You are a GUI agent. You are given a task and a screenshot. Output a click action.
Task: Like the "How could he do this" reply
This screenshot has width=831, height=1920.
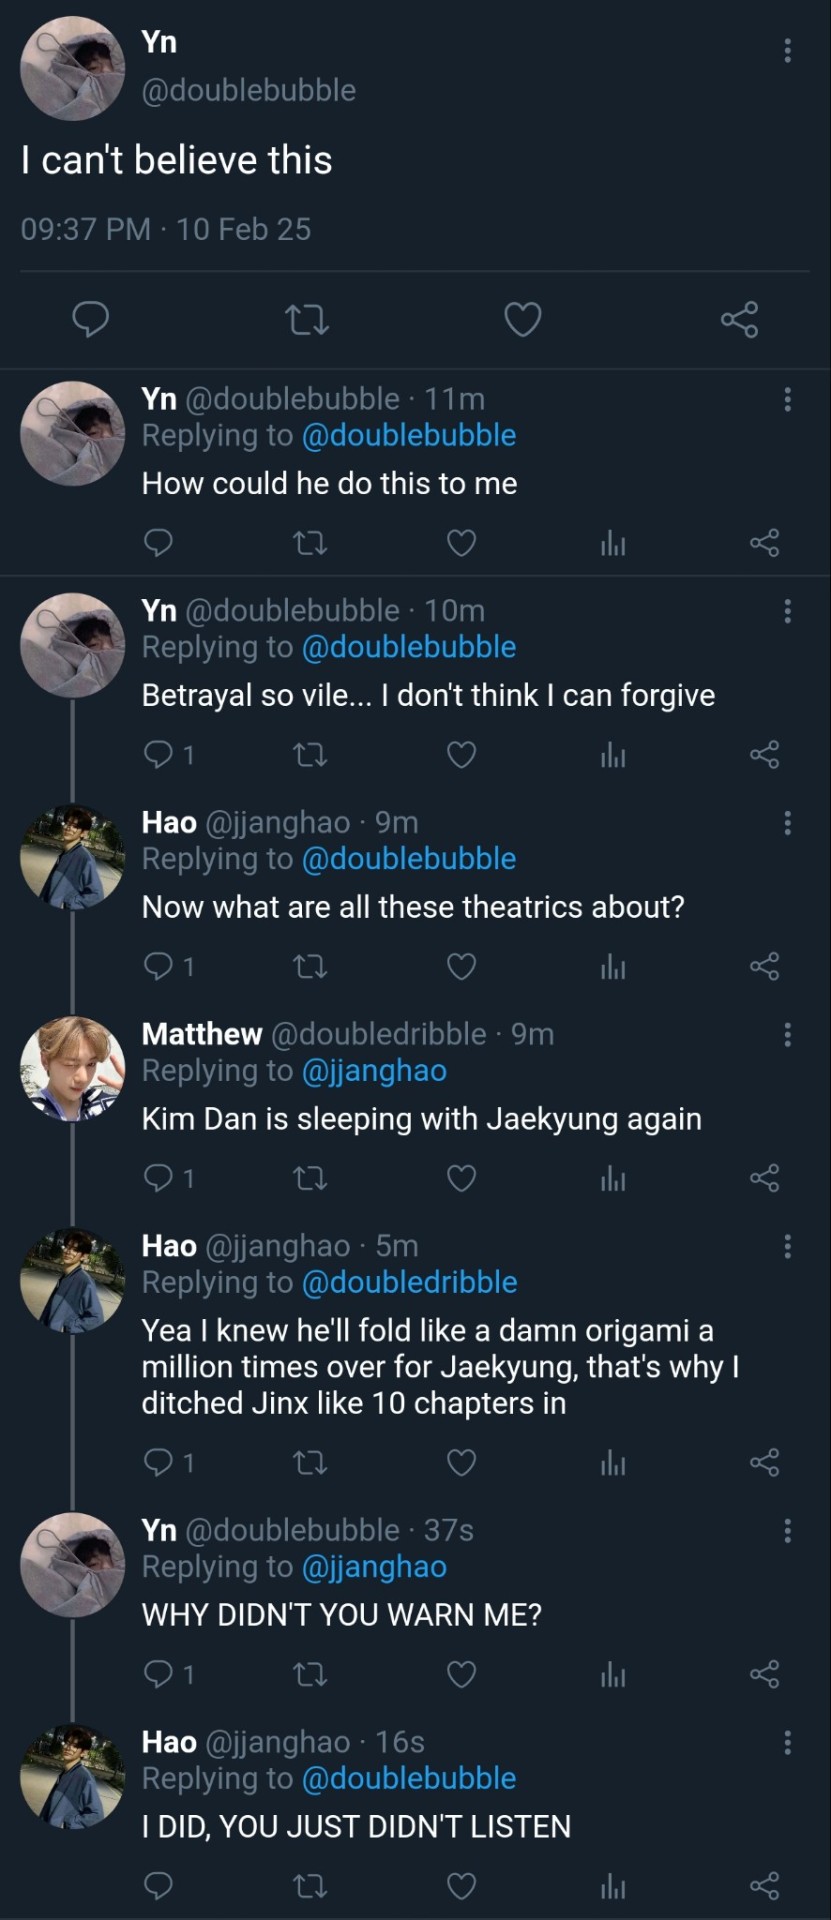pos(461,543)
